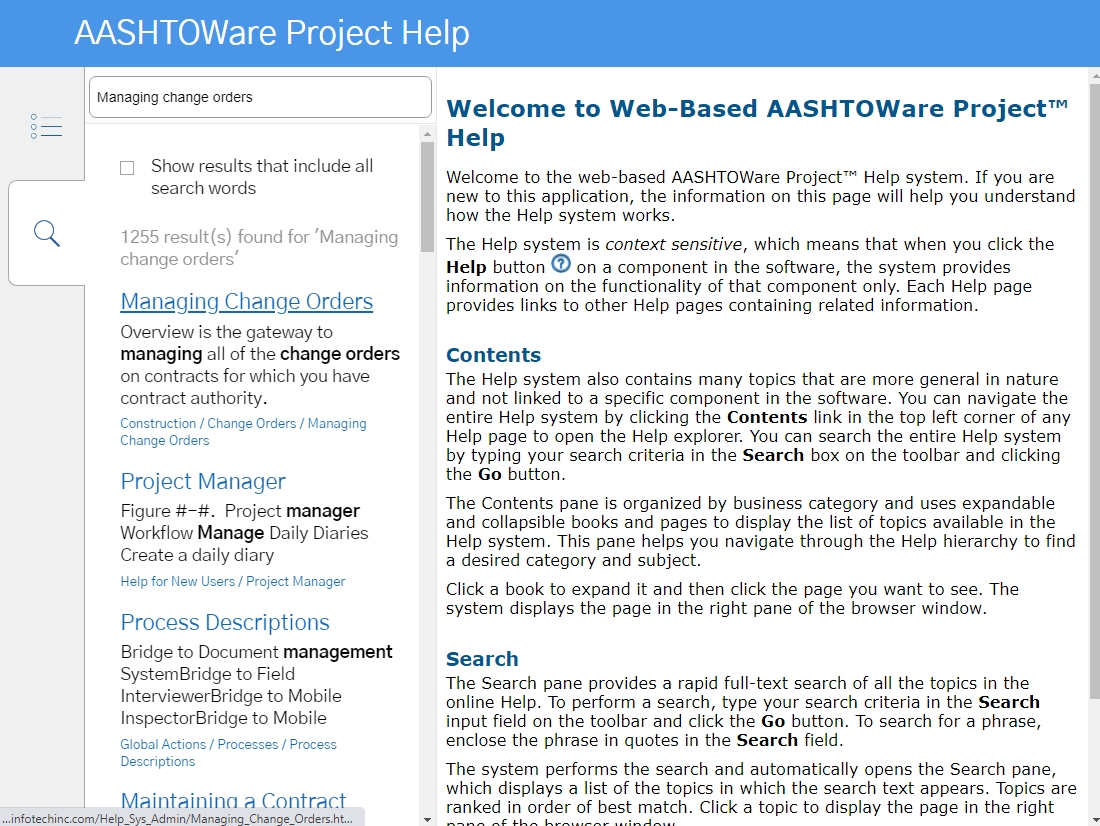Enable 'Show results that include all search words'
Viewport: 1100px width, 826px height.
tap(127, 168)
